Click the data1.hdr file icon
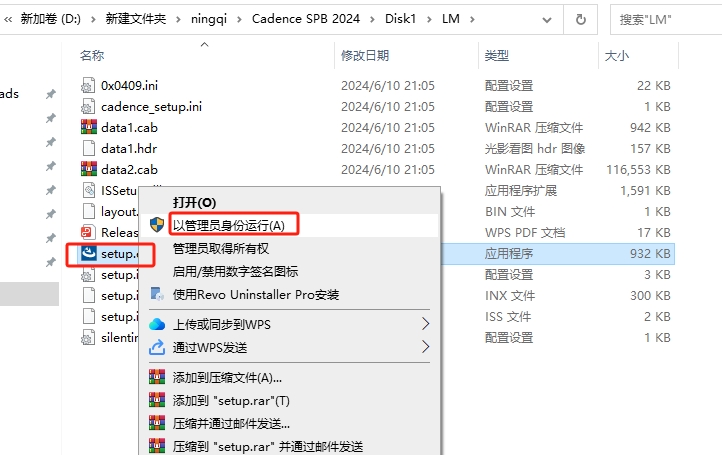The image size is (722, 455). pos(88,149)
